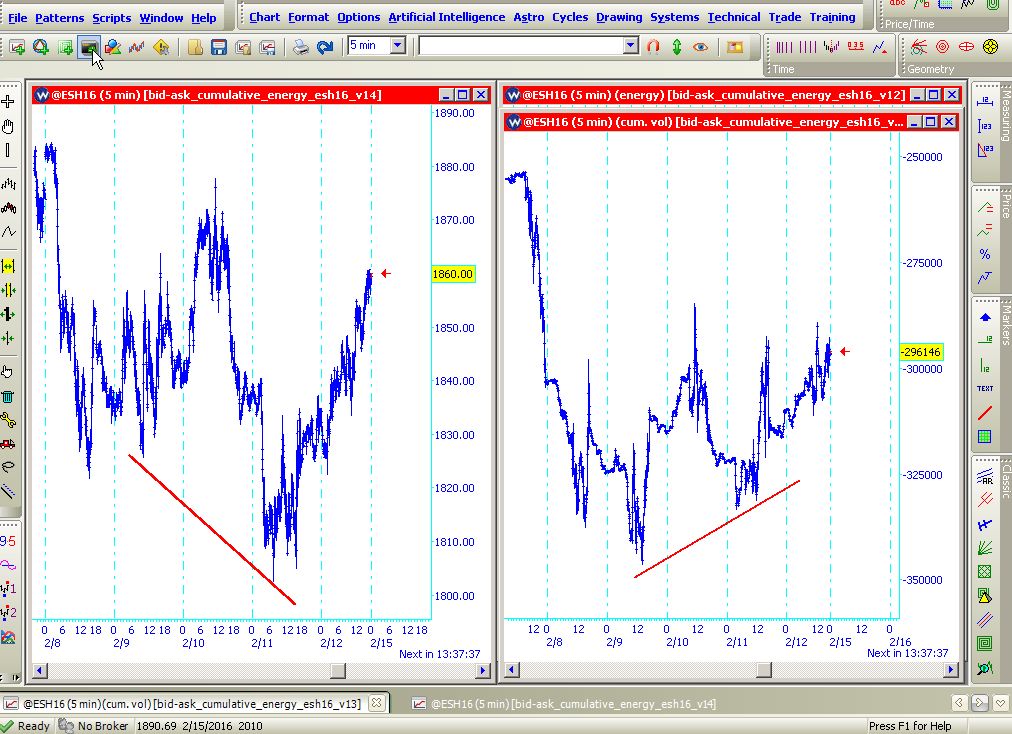Screen dimensions: 1012x734
Task: Click the percent sign Price tool
Action: pyautogui.click(x=985, y=254)
